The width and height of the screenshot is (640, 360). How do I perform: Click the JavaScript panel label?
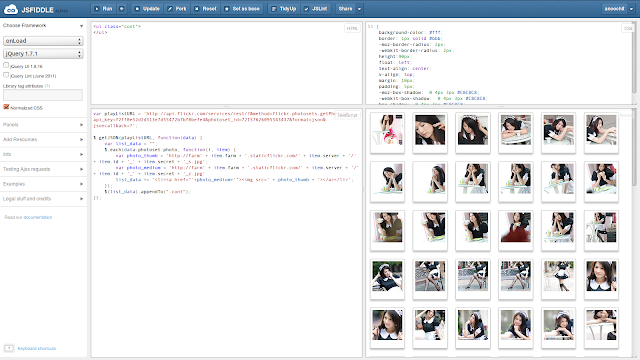coord(347,115)
